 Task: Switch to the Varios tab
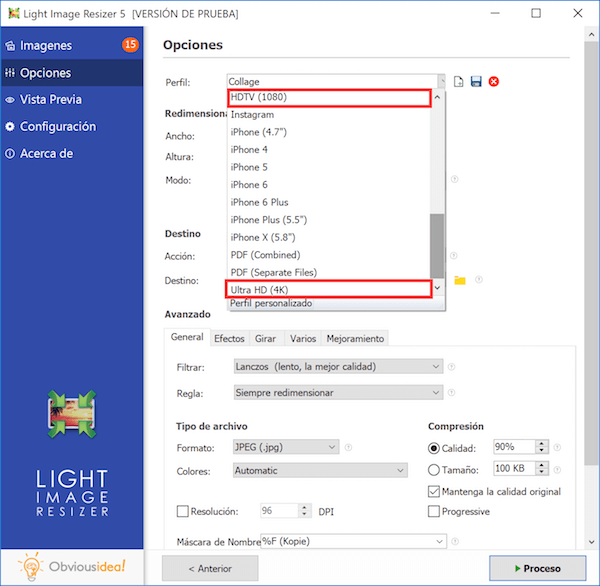(x=303, y=338)
